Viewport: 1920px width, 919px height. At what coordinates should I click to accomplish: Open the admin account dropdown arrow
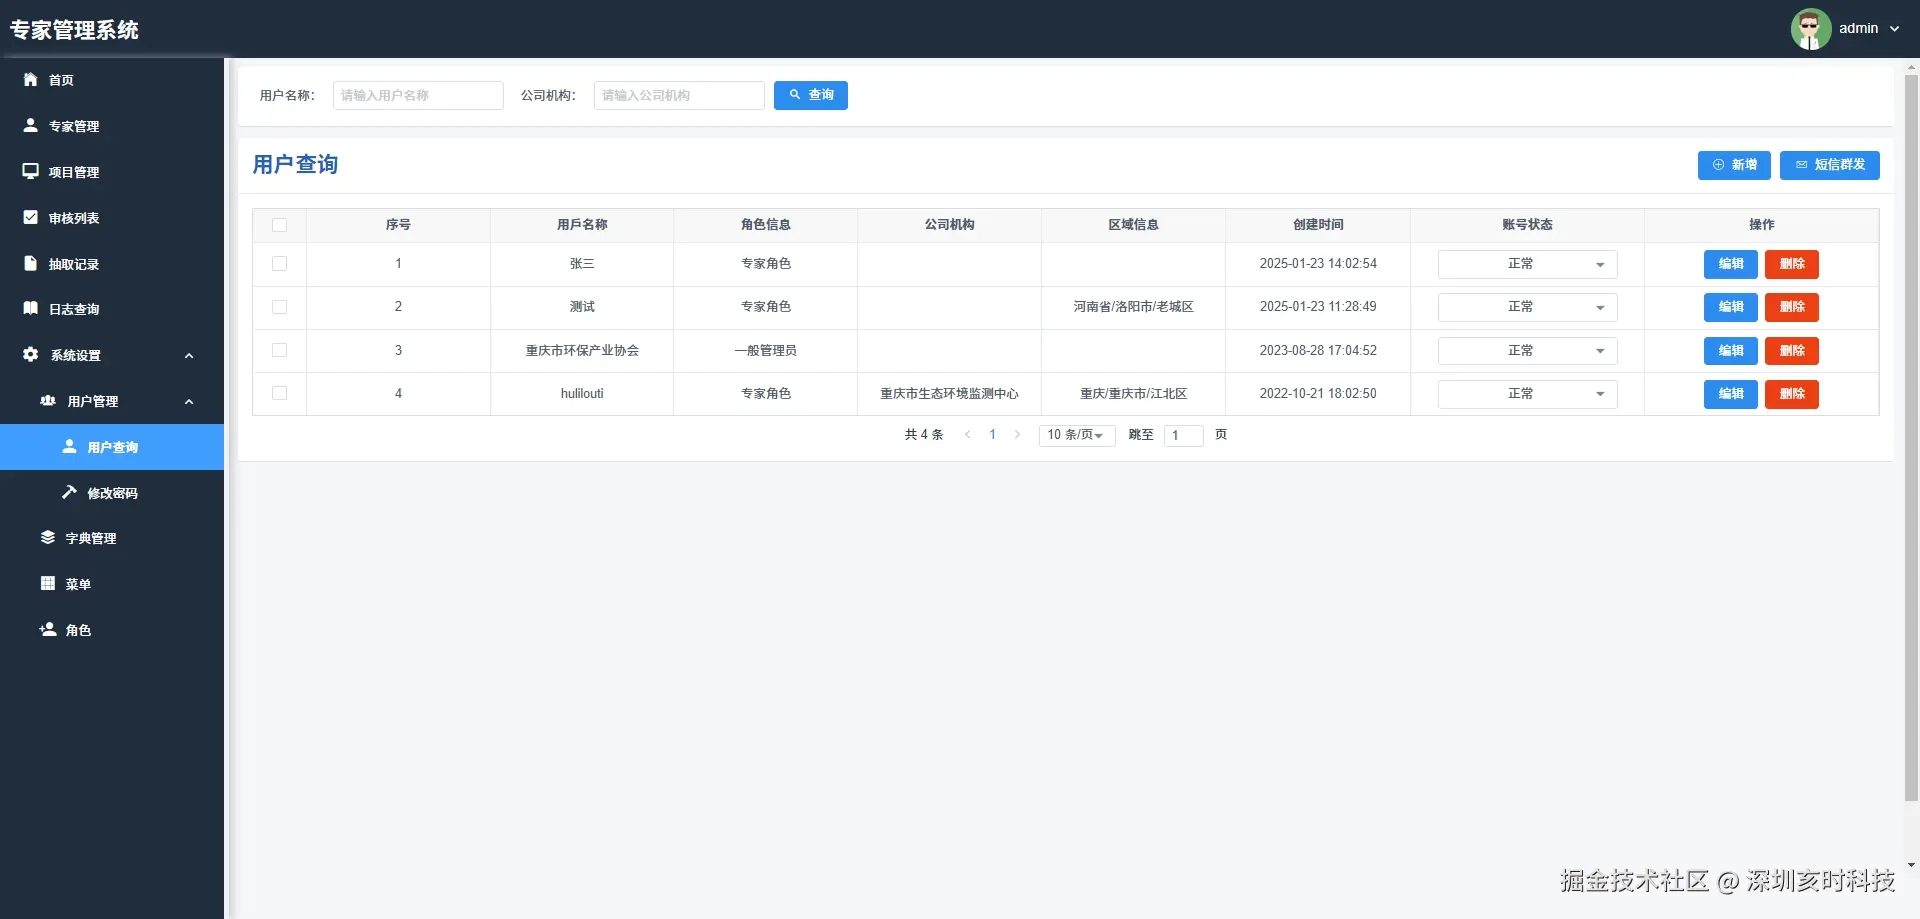click(1894, 29)
